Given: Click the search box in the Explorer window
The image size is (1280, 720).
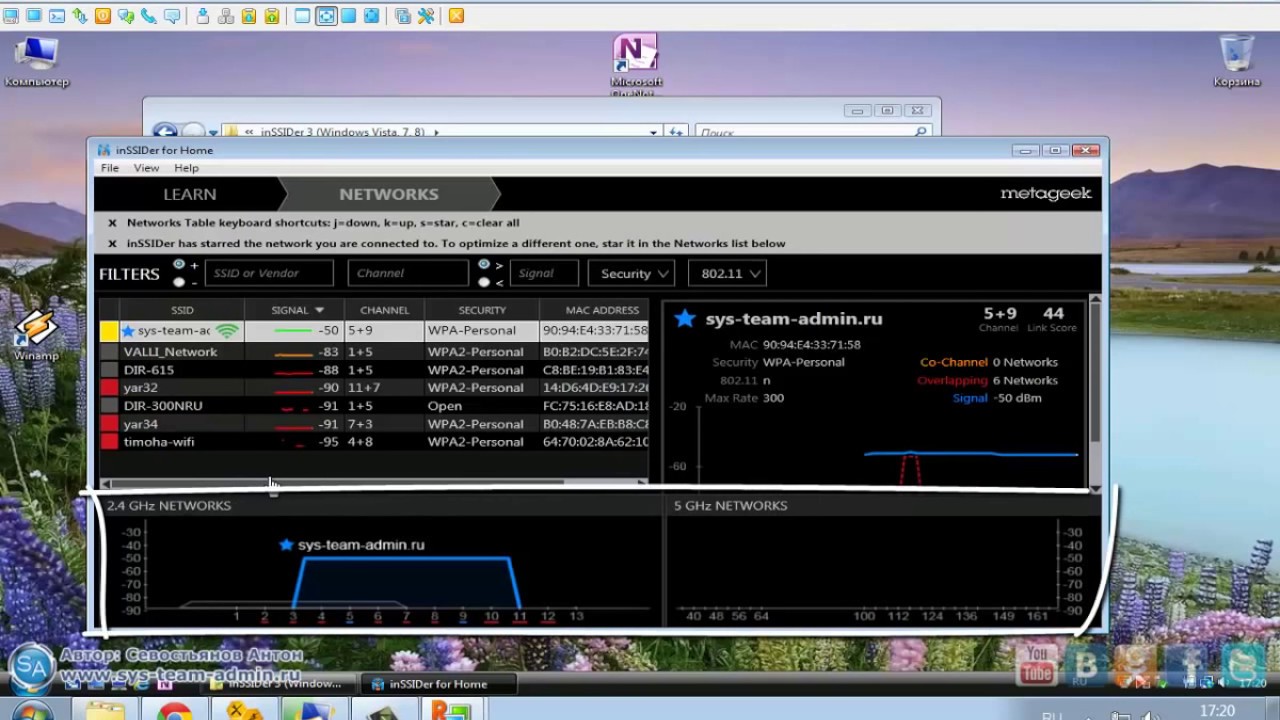Looking at the screenshot, I should tap(812, 131).
